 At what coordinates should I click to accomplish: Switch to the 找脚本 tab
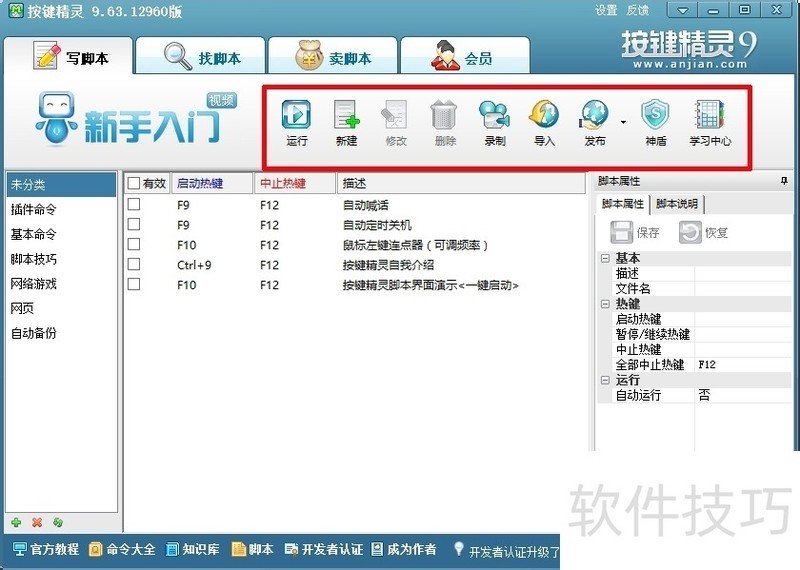point(201,56)
